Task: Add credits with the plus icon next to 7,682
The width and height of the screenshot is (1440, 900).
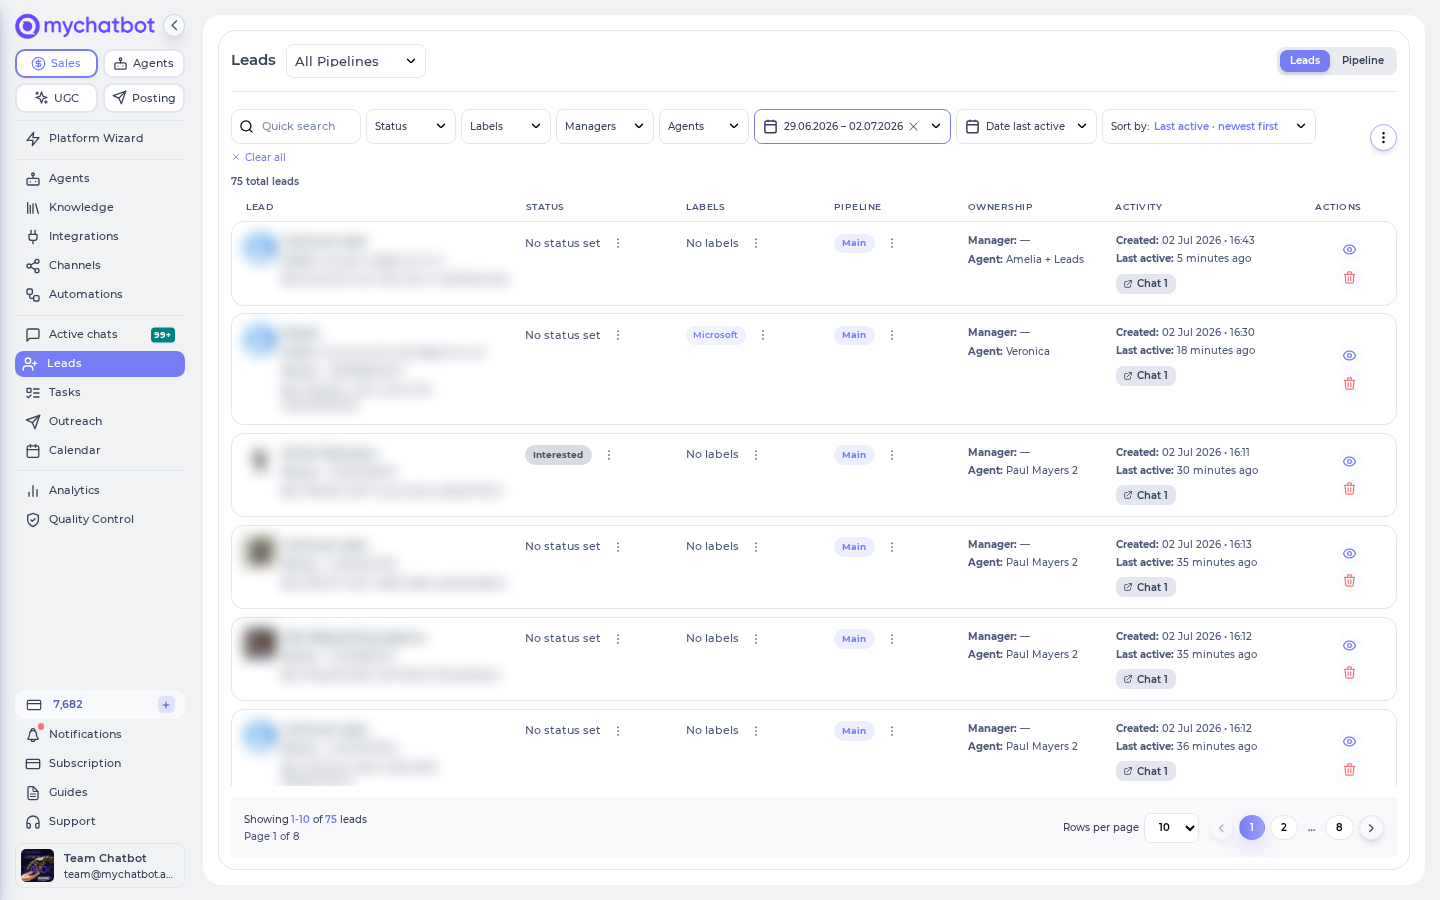Action: tap(166, 705)
